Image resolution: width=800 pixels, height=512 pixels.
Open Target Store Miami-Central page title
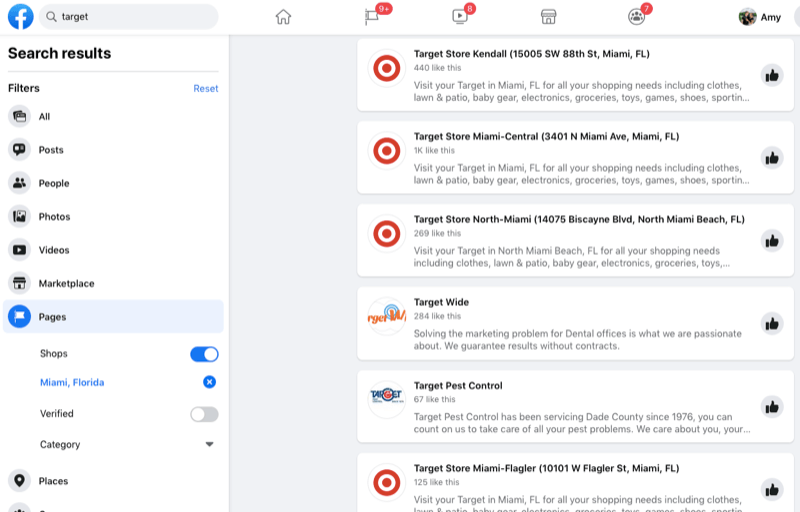546,136
